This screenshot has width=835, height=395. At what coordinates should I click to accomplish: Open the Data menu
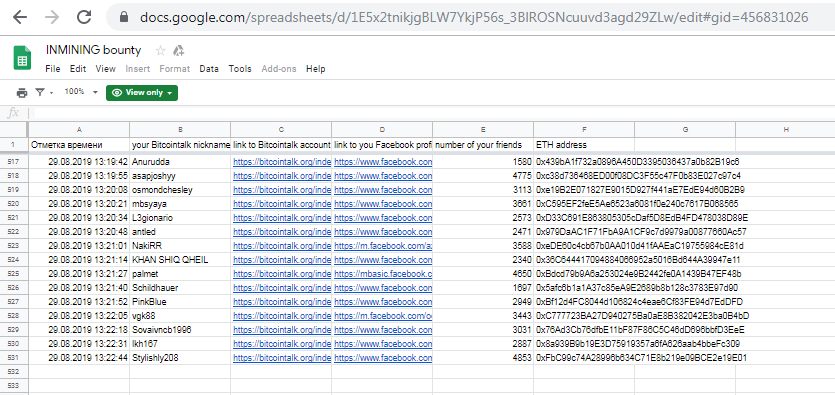tap(209, 69)
